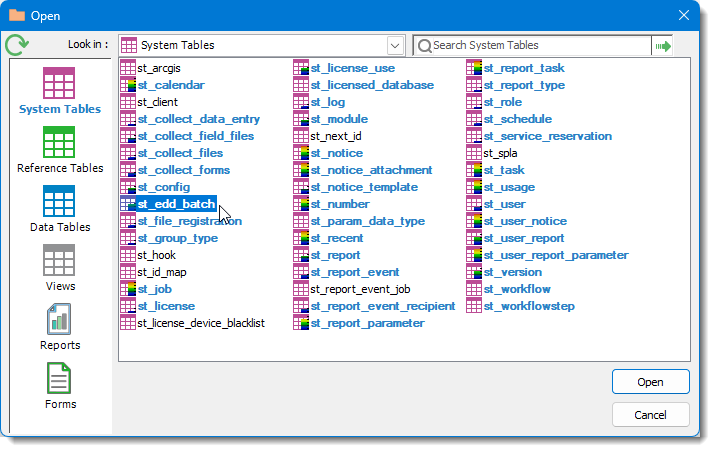Expand the Look in dropdown arrow

pos(395,46)
